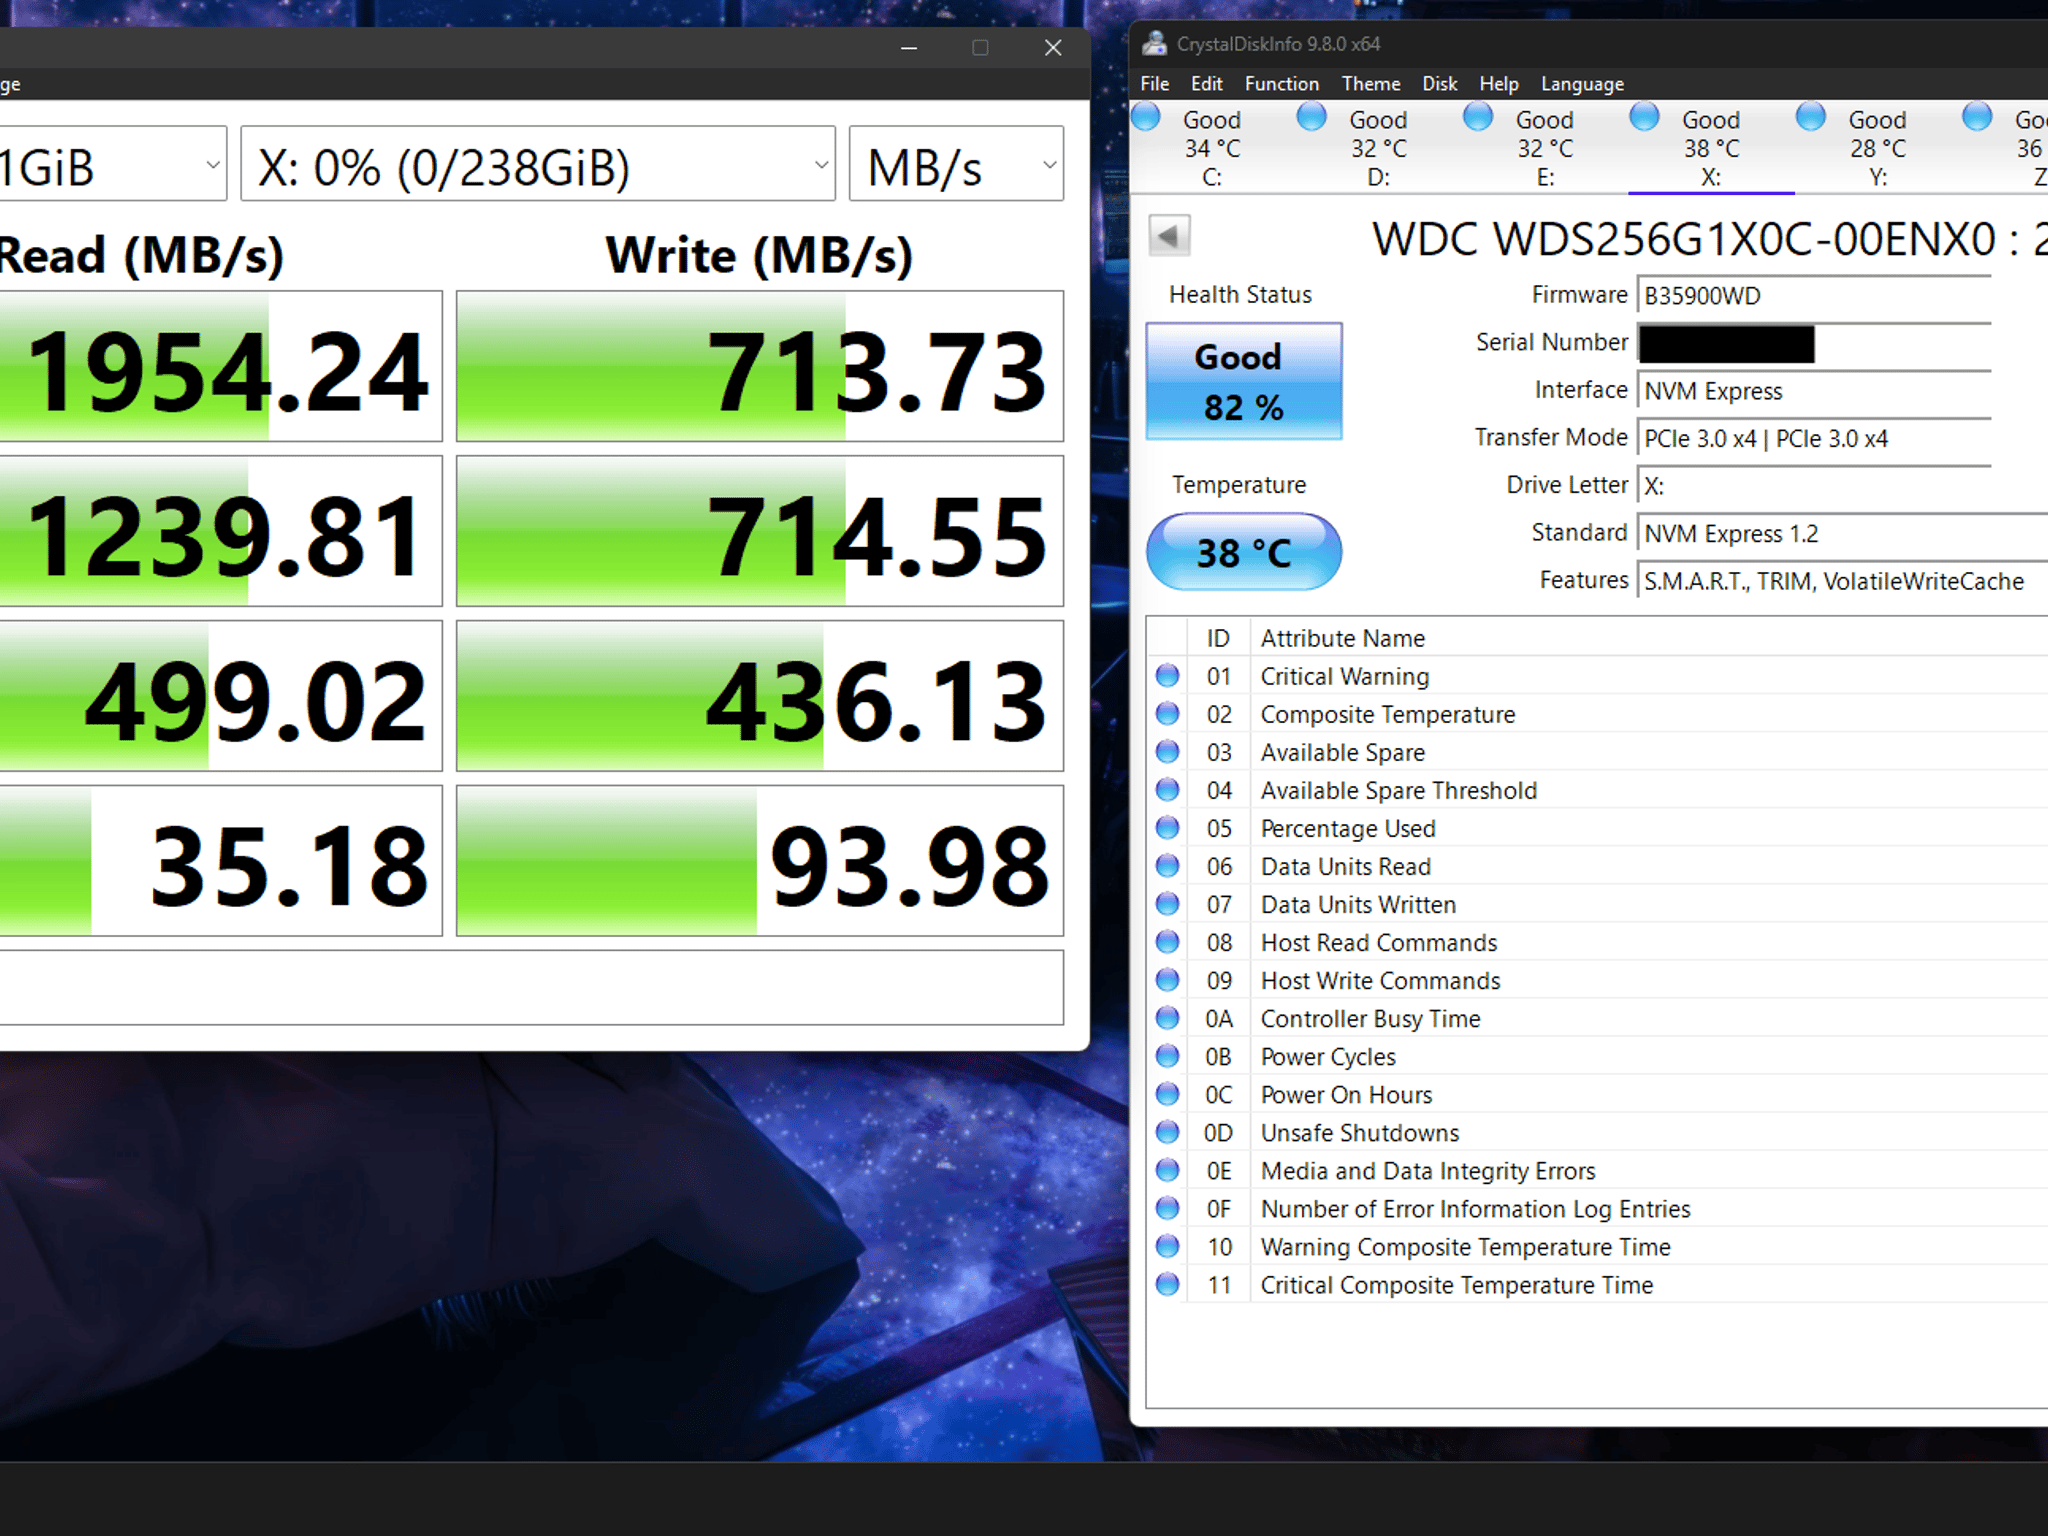The height and width of the screenshot is (1536, 2048).
Task: Click Unsafe Shutdowns status indicator
Action: click(x=1167, y=1132)
